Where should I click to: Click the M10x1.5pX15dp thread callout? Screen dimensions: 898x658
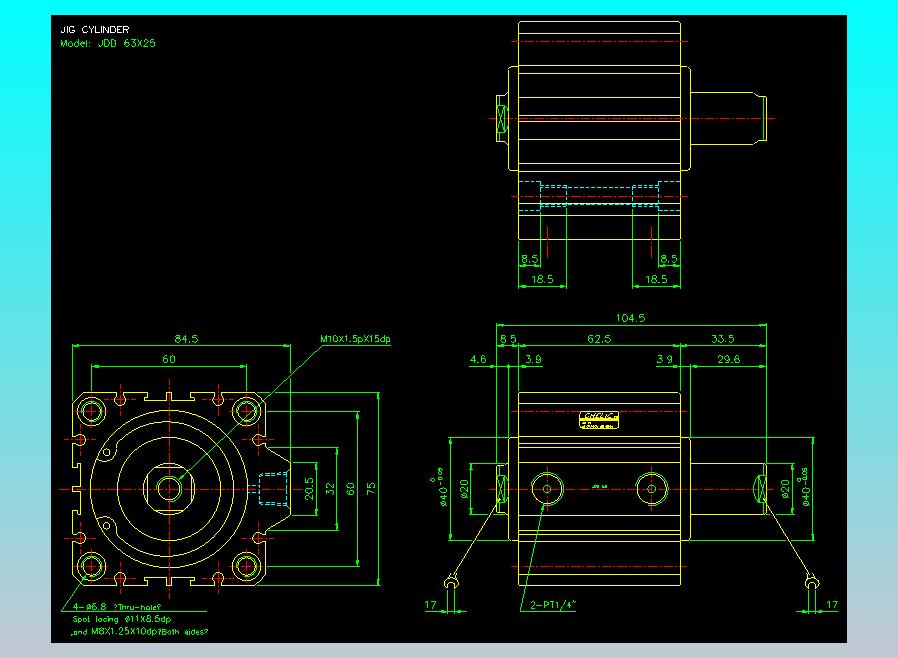(355, 339)
